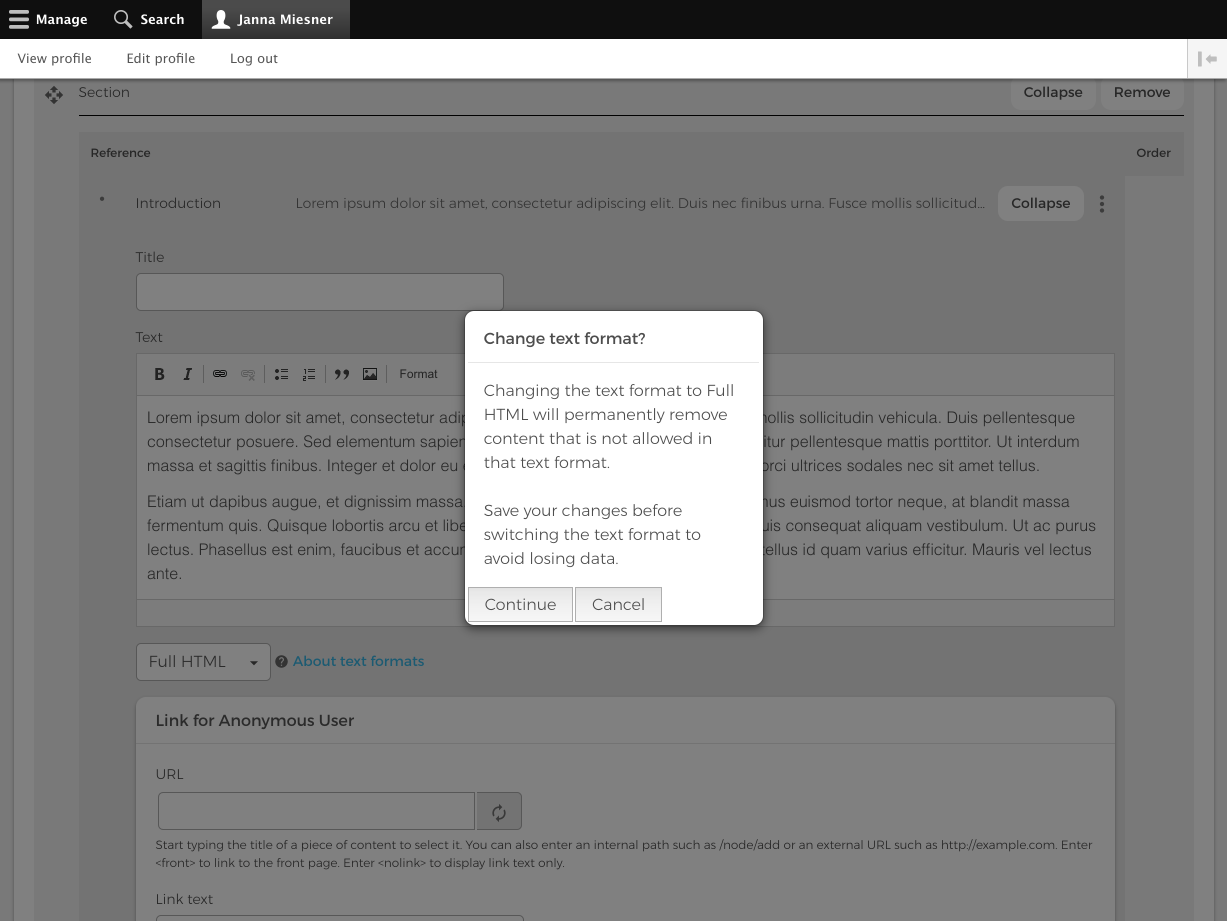Open the Format dropdown in the editor toolbar
The width and height of the screenshot is (1227, 921).
click(418, 374)
